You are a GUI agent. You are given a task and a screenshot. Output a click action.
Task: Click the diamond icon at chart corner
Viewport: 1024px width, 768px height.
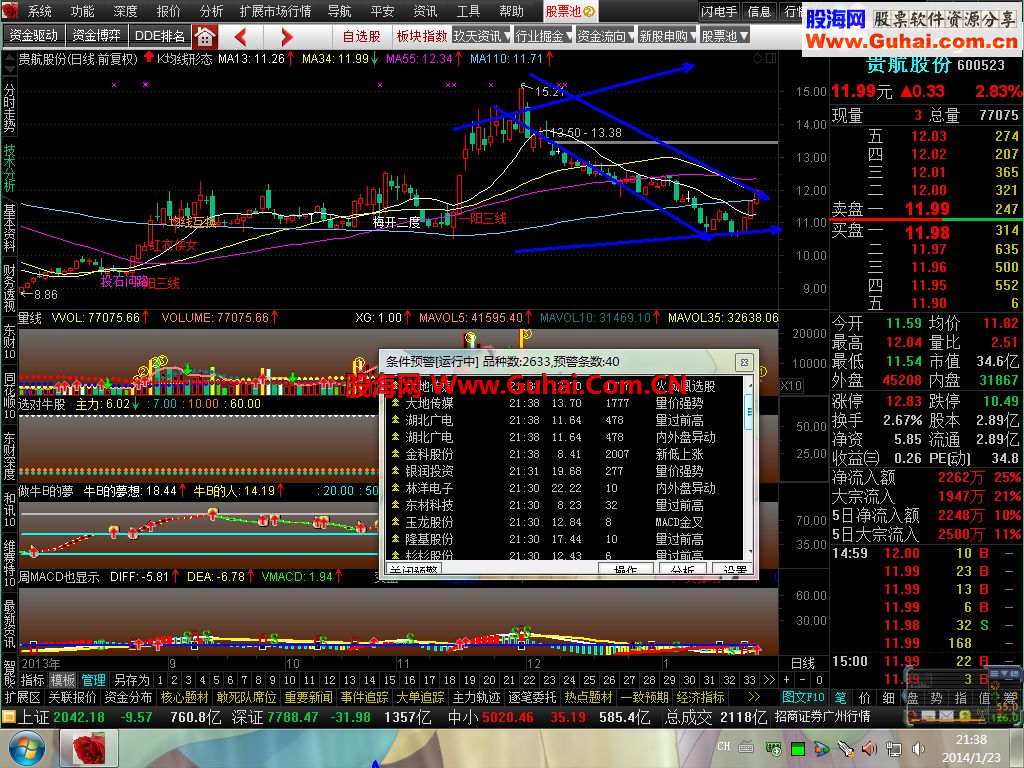758,58
